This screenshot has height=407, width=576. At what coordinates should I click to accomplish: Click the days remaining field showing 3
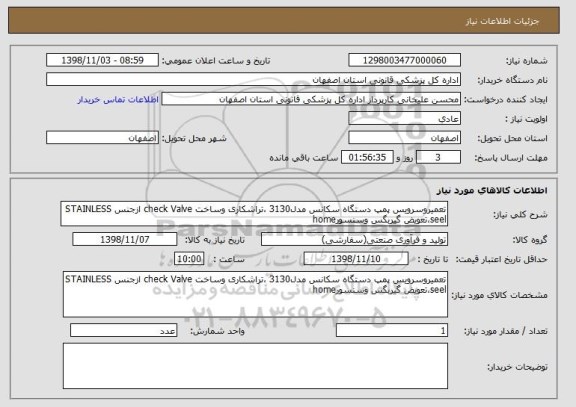coord(438,158)
